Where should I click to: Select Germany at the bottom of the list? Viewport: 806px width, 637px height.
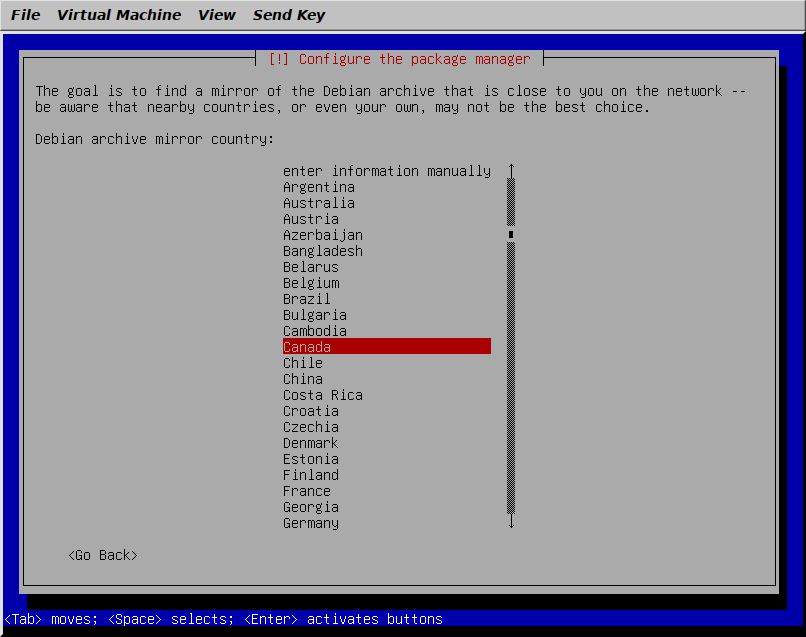click(x=311, y=522)
